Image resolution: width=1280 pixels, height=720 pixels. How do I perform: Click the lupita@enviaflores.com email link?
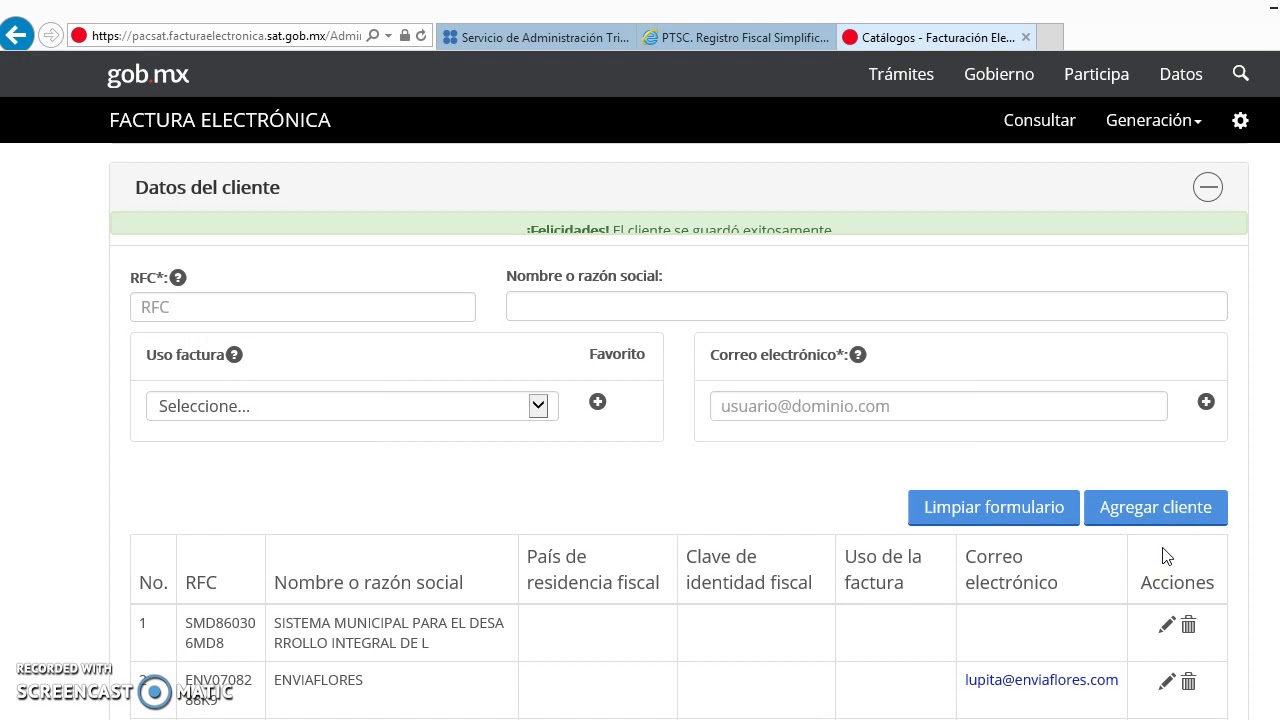pos(1041,680)
